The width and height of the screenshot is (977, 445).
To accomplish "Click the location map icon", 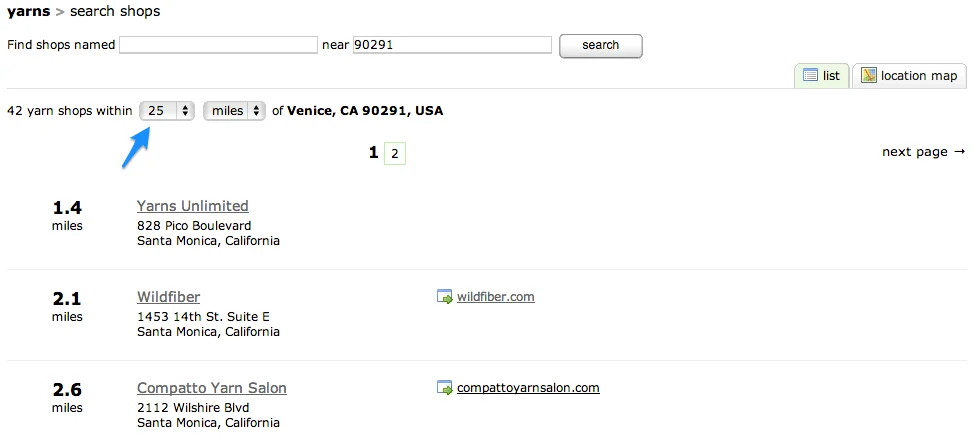I will pyautogui.click(x=869, y=75).
